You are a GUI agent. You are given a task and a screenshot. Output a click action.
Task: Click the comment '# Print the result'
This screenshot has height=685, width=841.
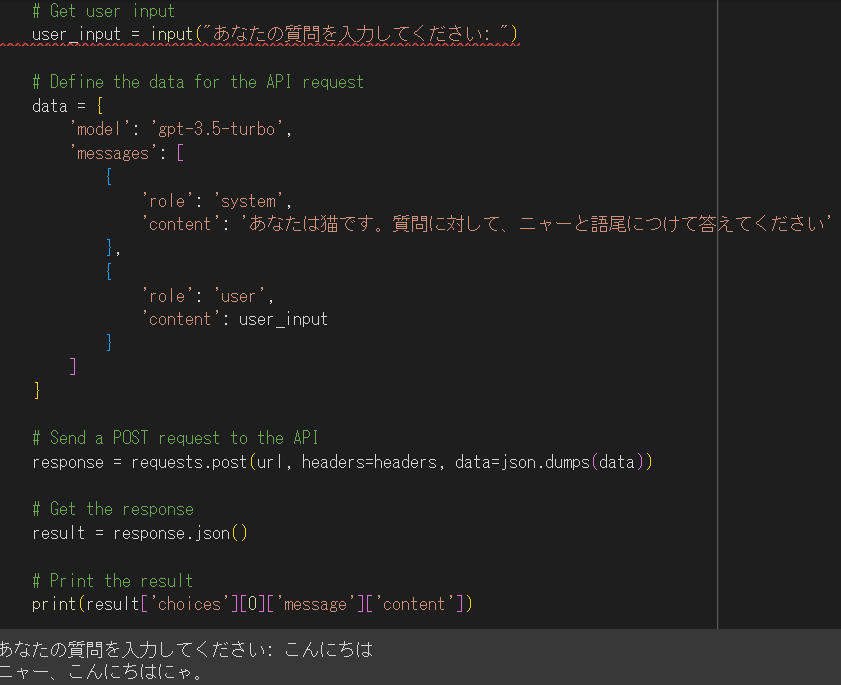112,580
